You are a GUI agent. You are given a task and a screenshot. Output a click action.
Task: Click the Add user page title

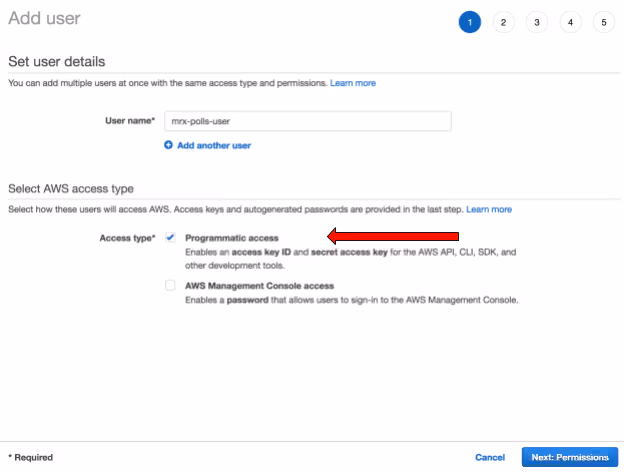pos(44,18)
